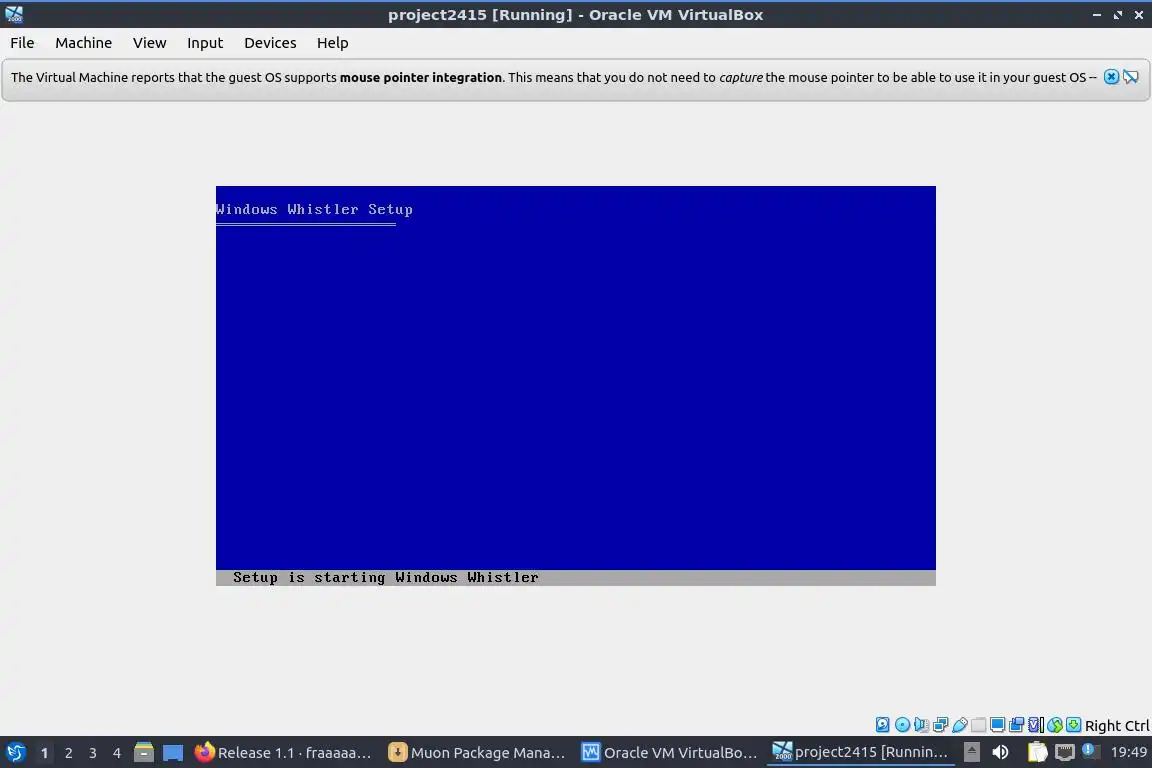Click the VirtualBox window icon in title bar
The height and width of the screenshot is (768, 1152).
14,14
